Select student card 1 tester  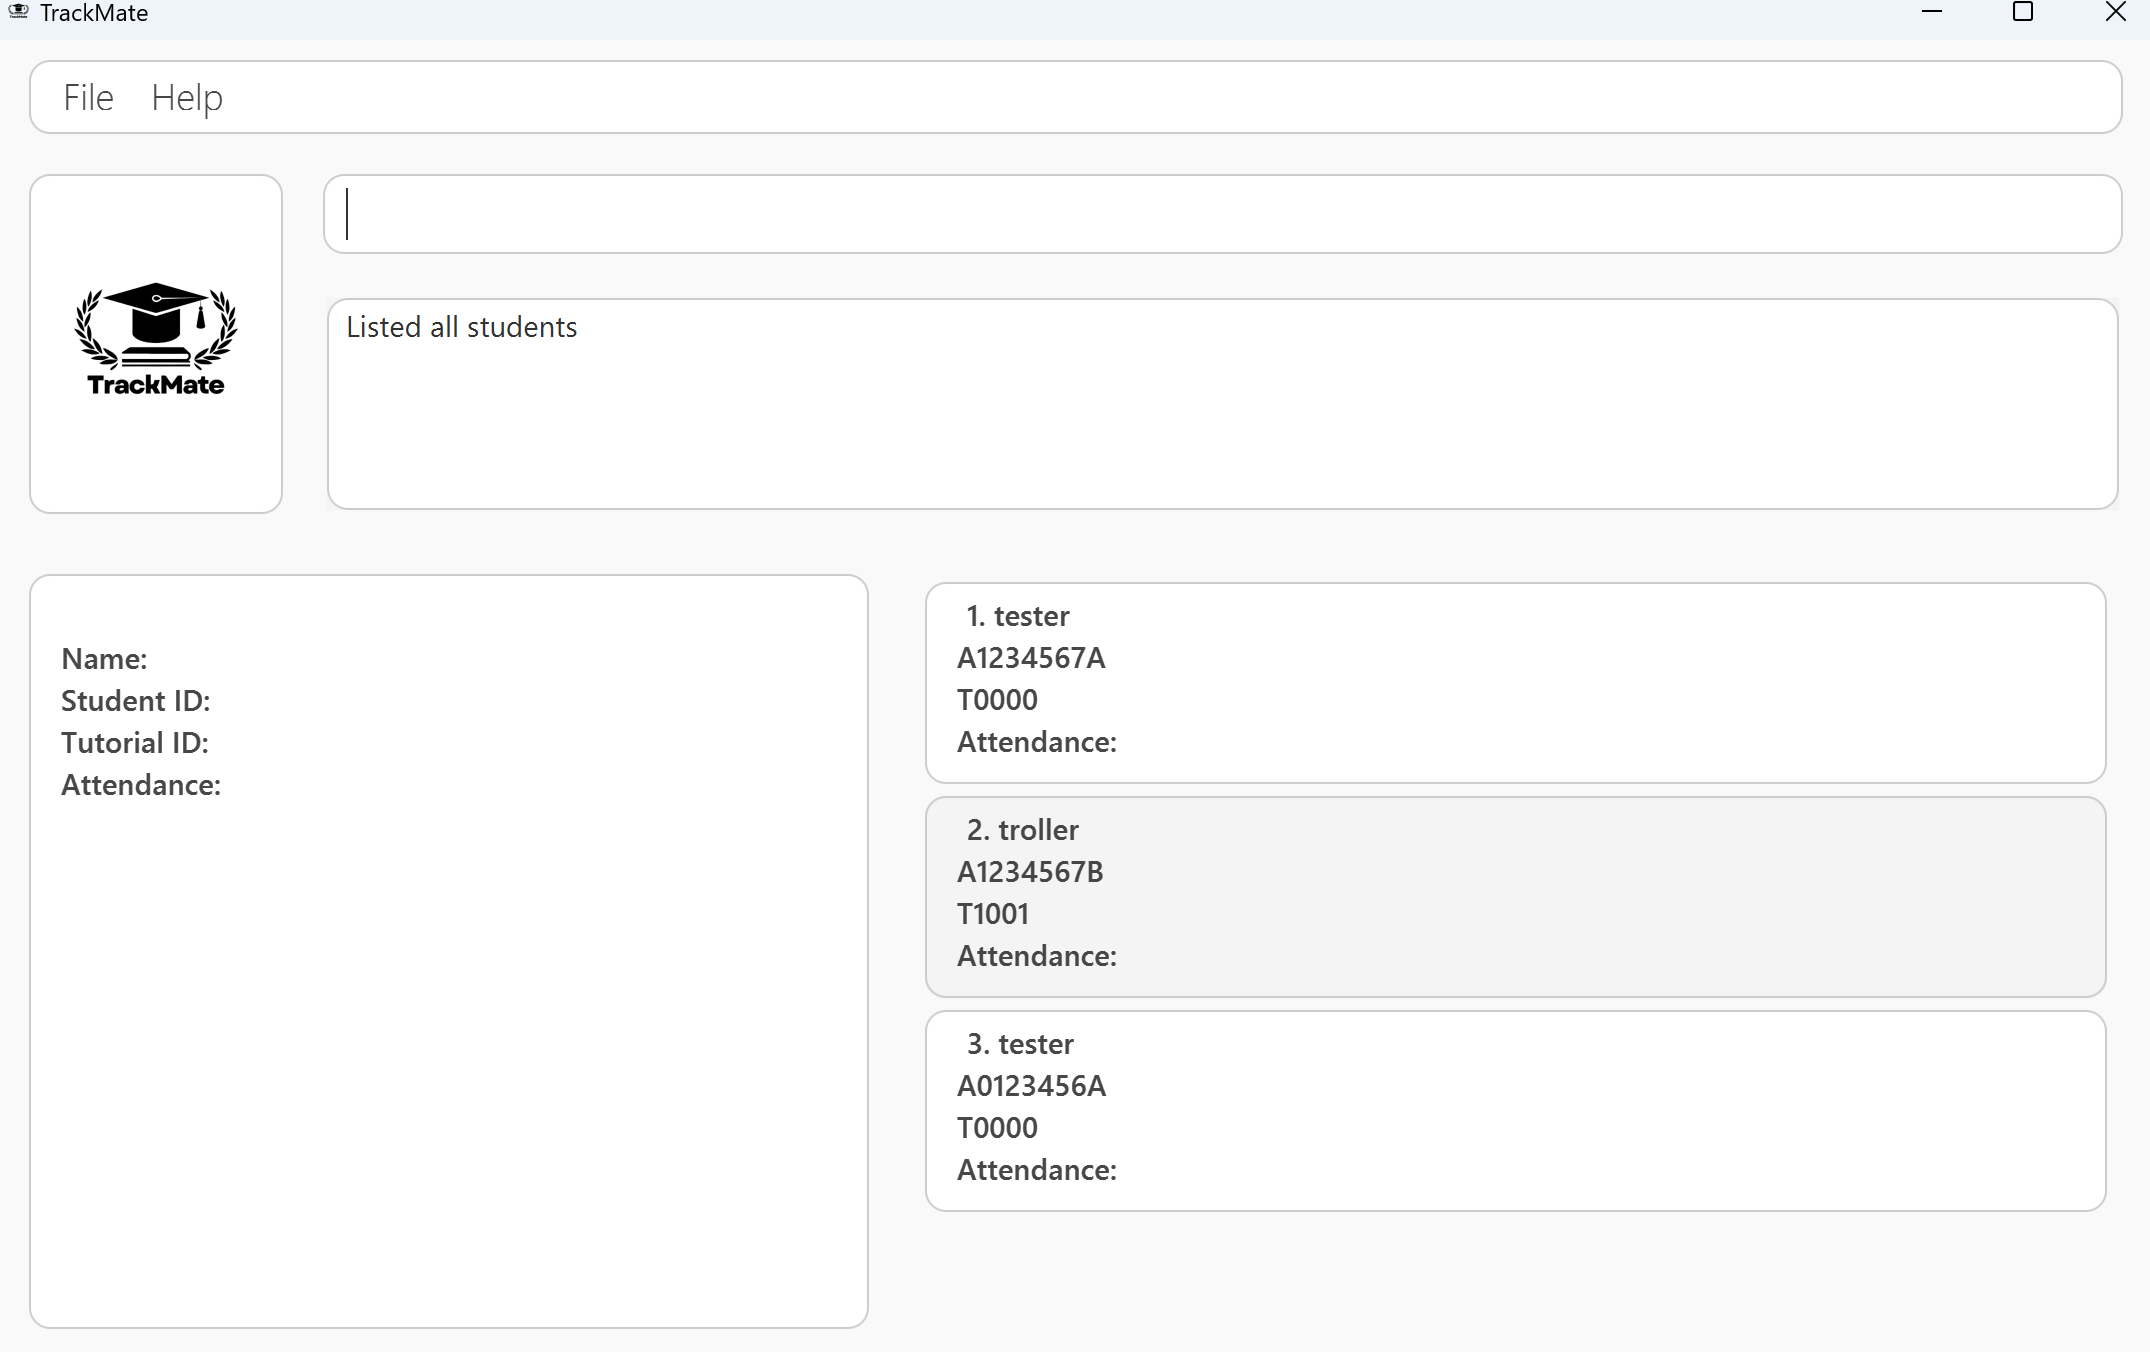click(x=1515, y=683)
